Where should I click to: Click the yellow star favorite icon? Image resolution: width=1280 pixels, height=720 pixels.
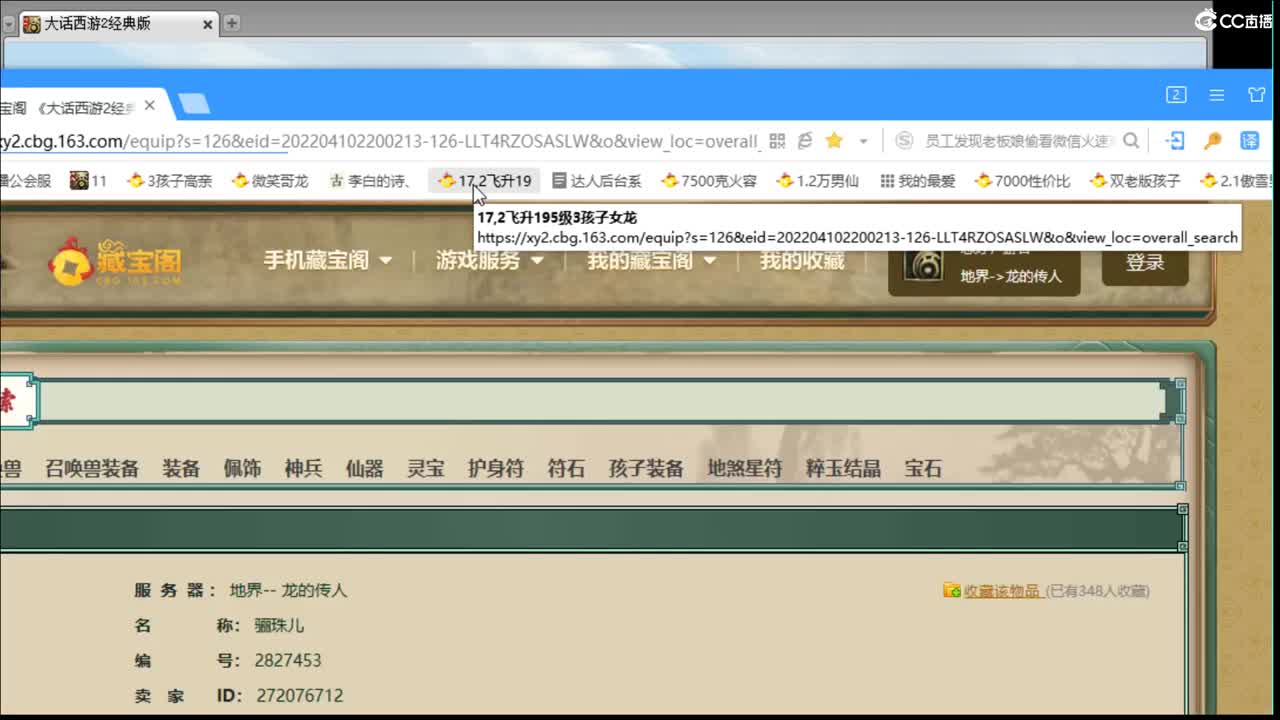(x=834, y=141)
